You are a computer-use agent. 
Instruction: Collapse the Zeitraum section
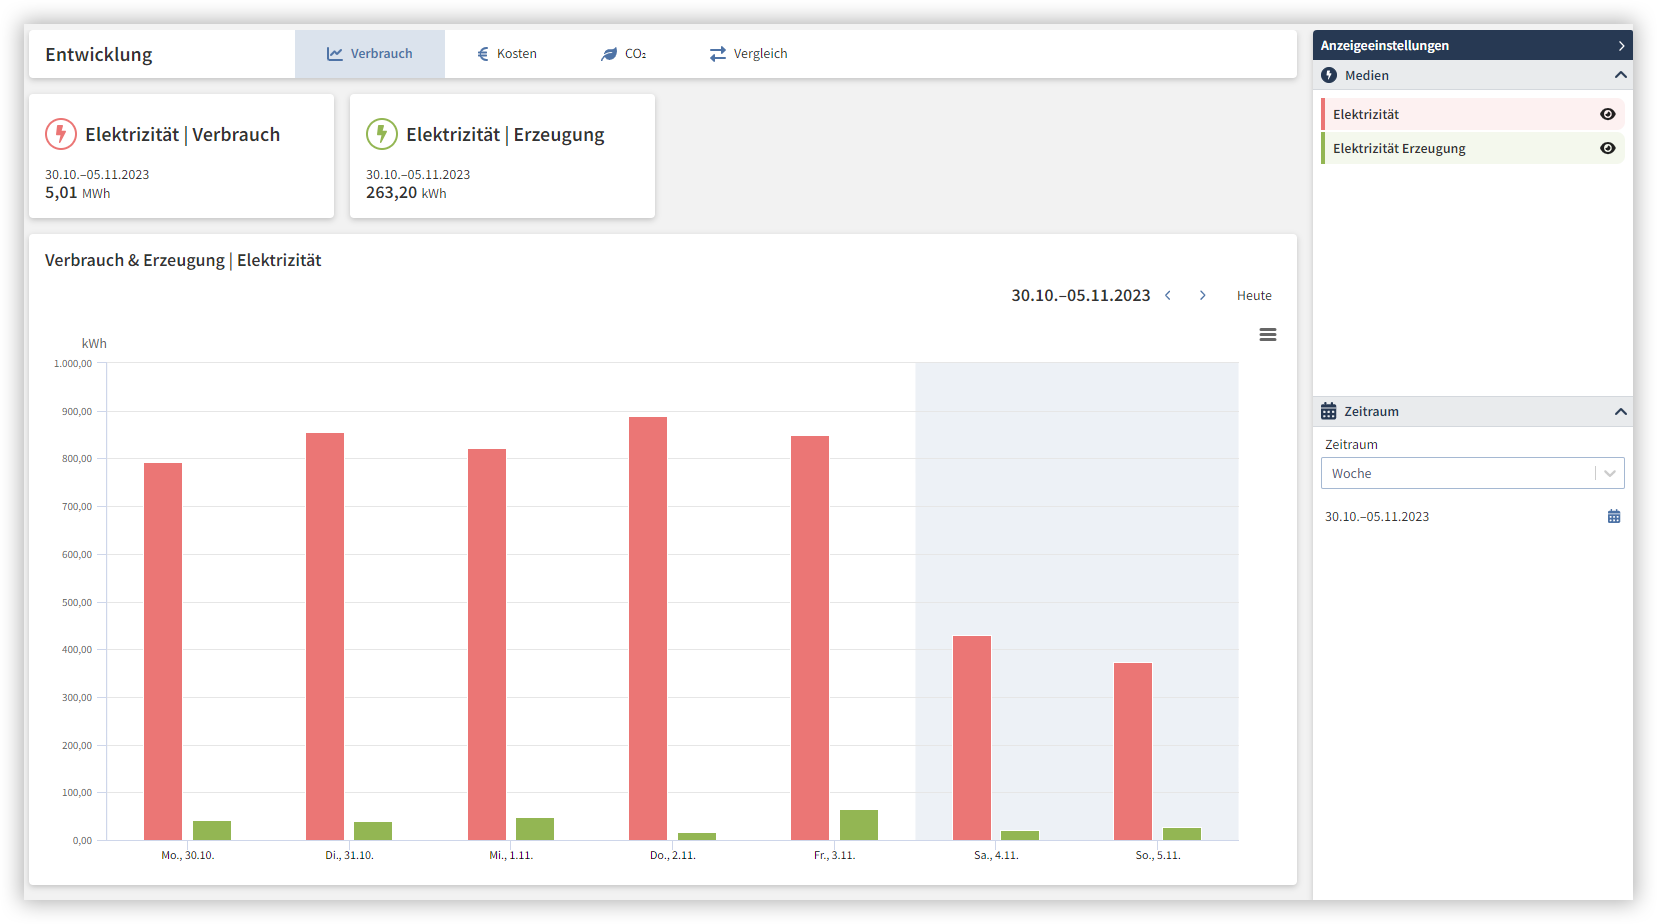pos(1620,412)
